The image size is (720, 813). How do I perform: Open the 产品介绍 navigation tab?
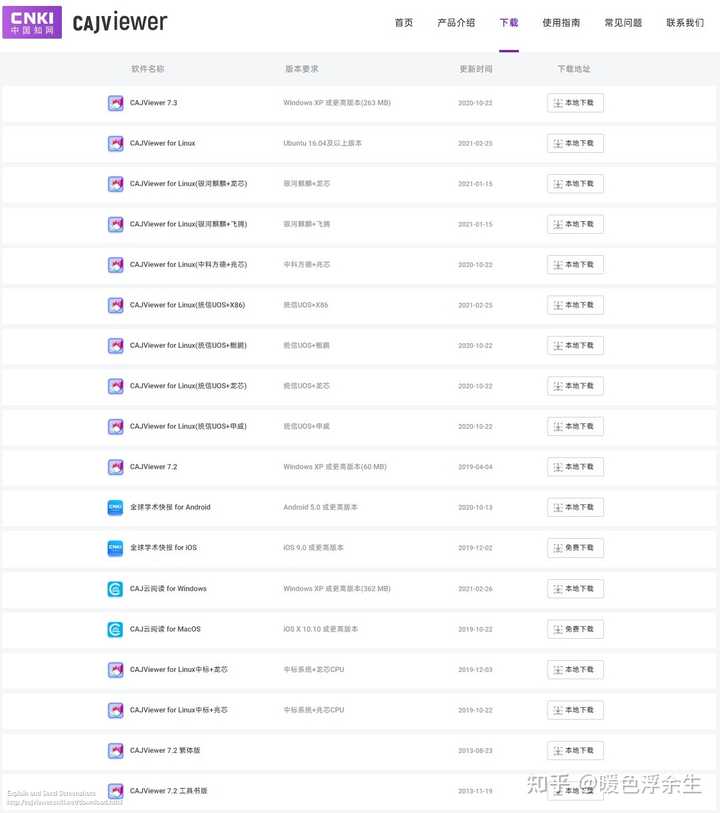456,22
